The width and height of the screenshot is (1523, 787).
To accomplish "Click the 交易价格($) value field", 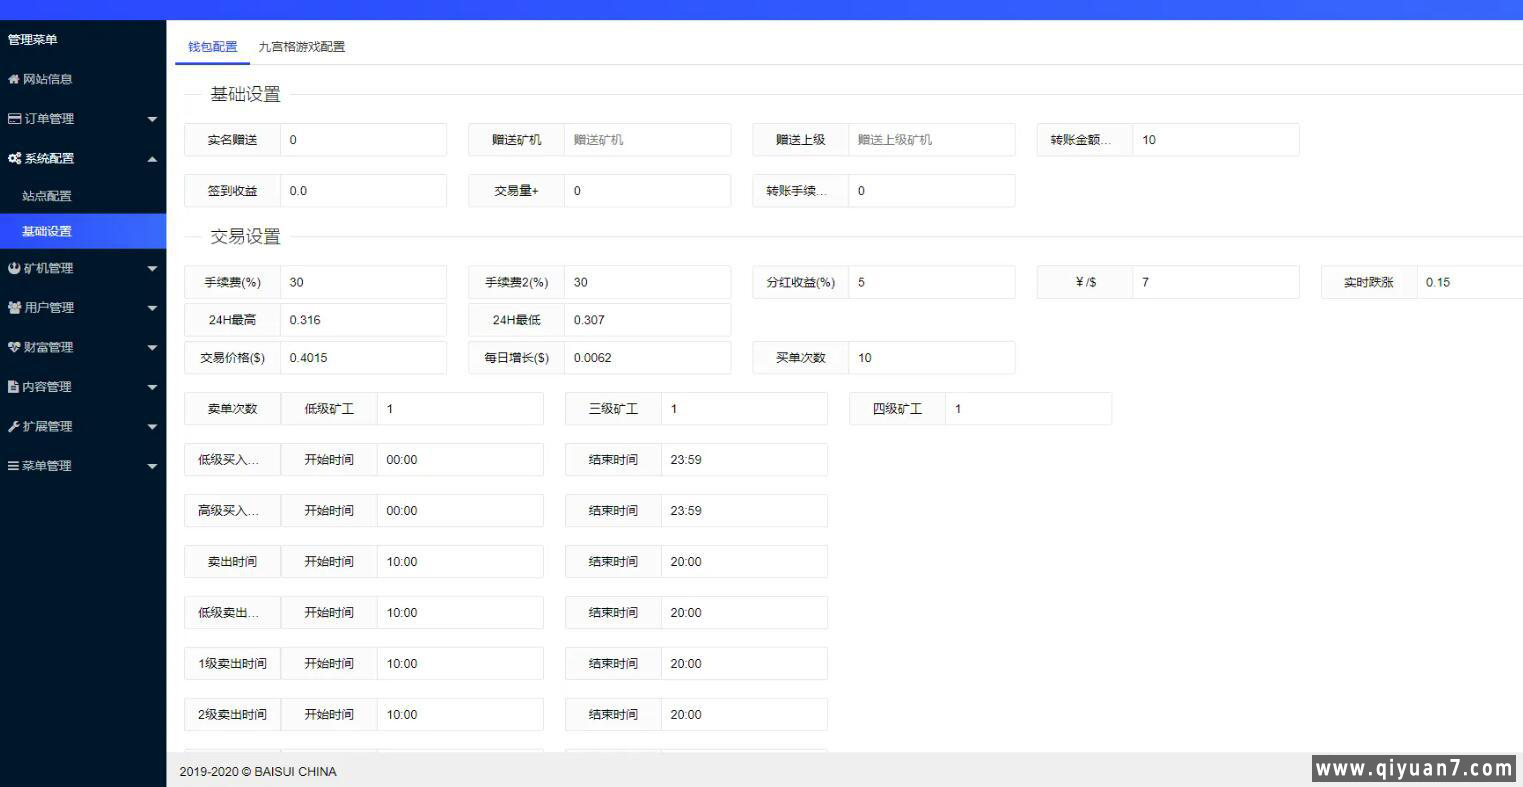I will coord(363,358).
